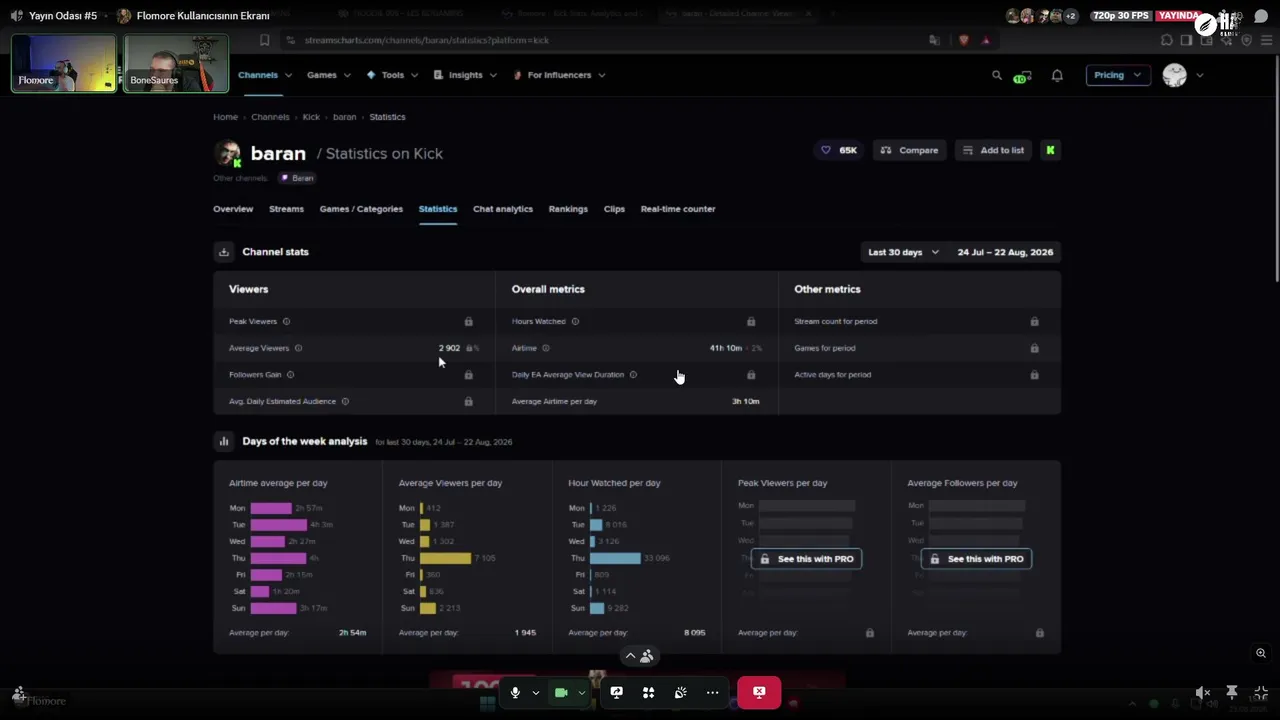Screen dimensions: 1280x720
Task: Click the info icon beside Average Viewers
Action: (x=298, y=348)
